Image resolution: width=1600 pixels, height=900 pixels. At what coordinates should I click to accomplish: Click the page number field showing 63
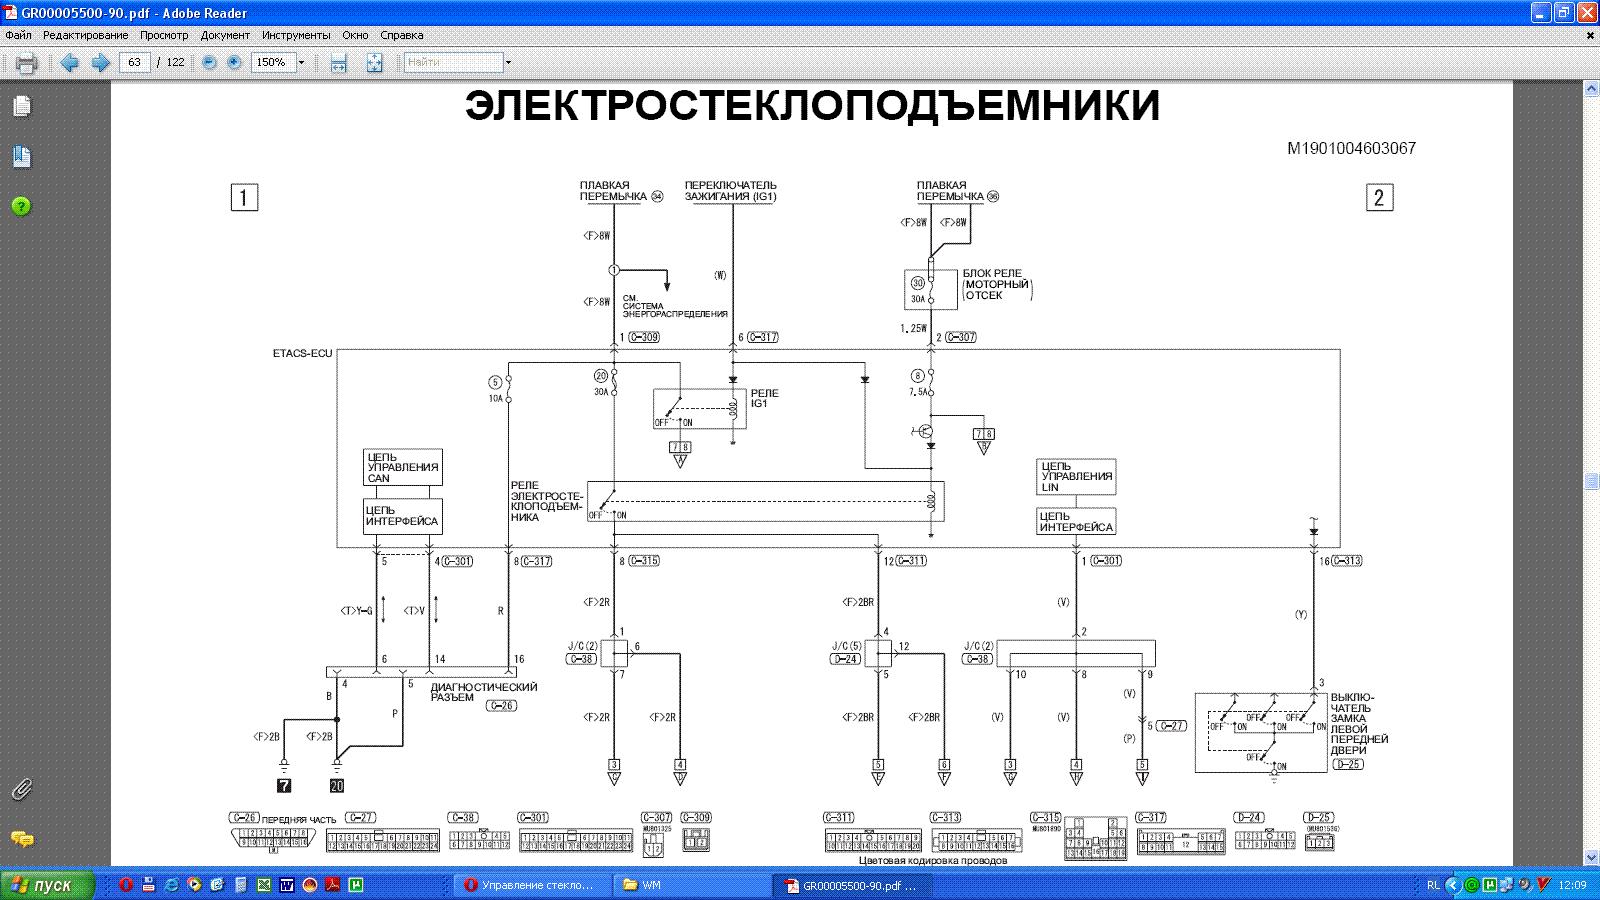click(x=134, y=62)
